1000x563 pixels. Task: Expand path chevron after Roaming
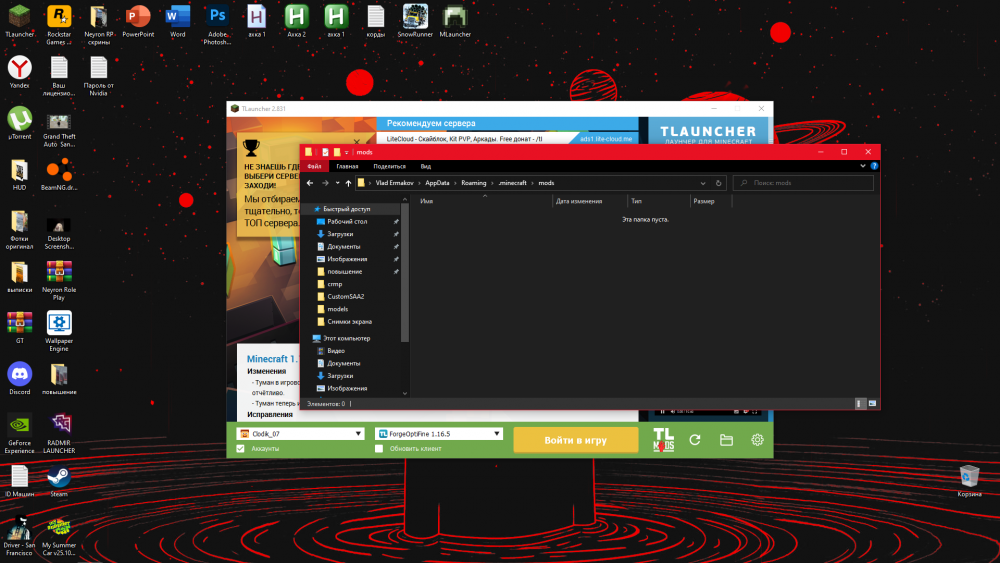click(492, 183)
